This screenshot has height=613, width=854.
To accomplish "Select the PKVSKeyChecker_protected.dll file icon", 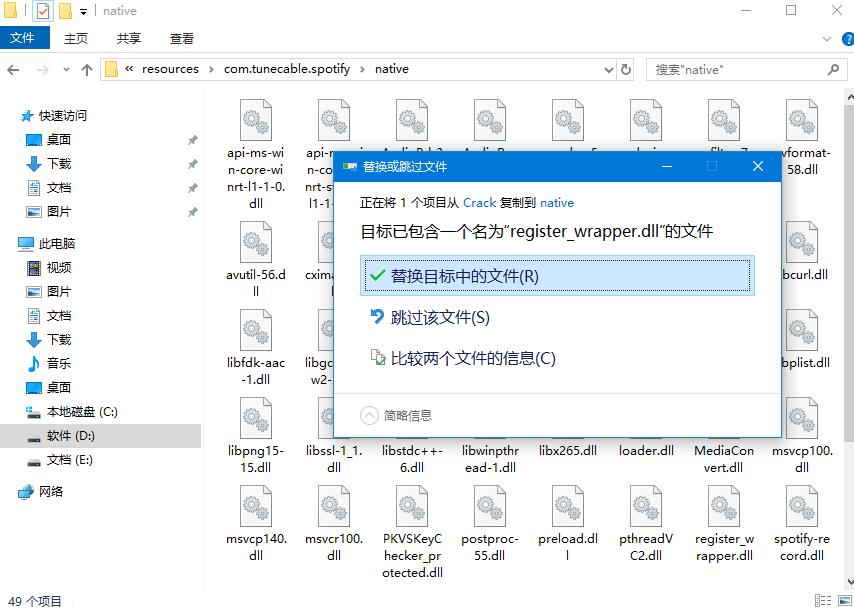I will pyautogui.click(x=412, y=506).
